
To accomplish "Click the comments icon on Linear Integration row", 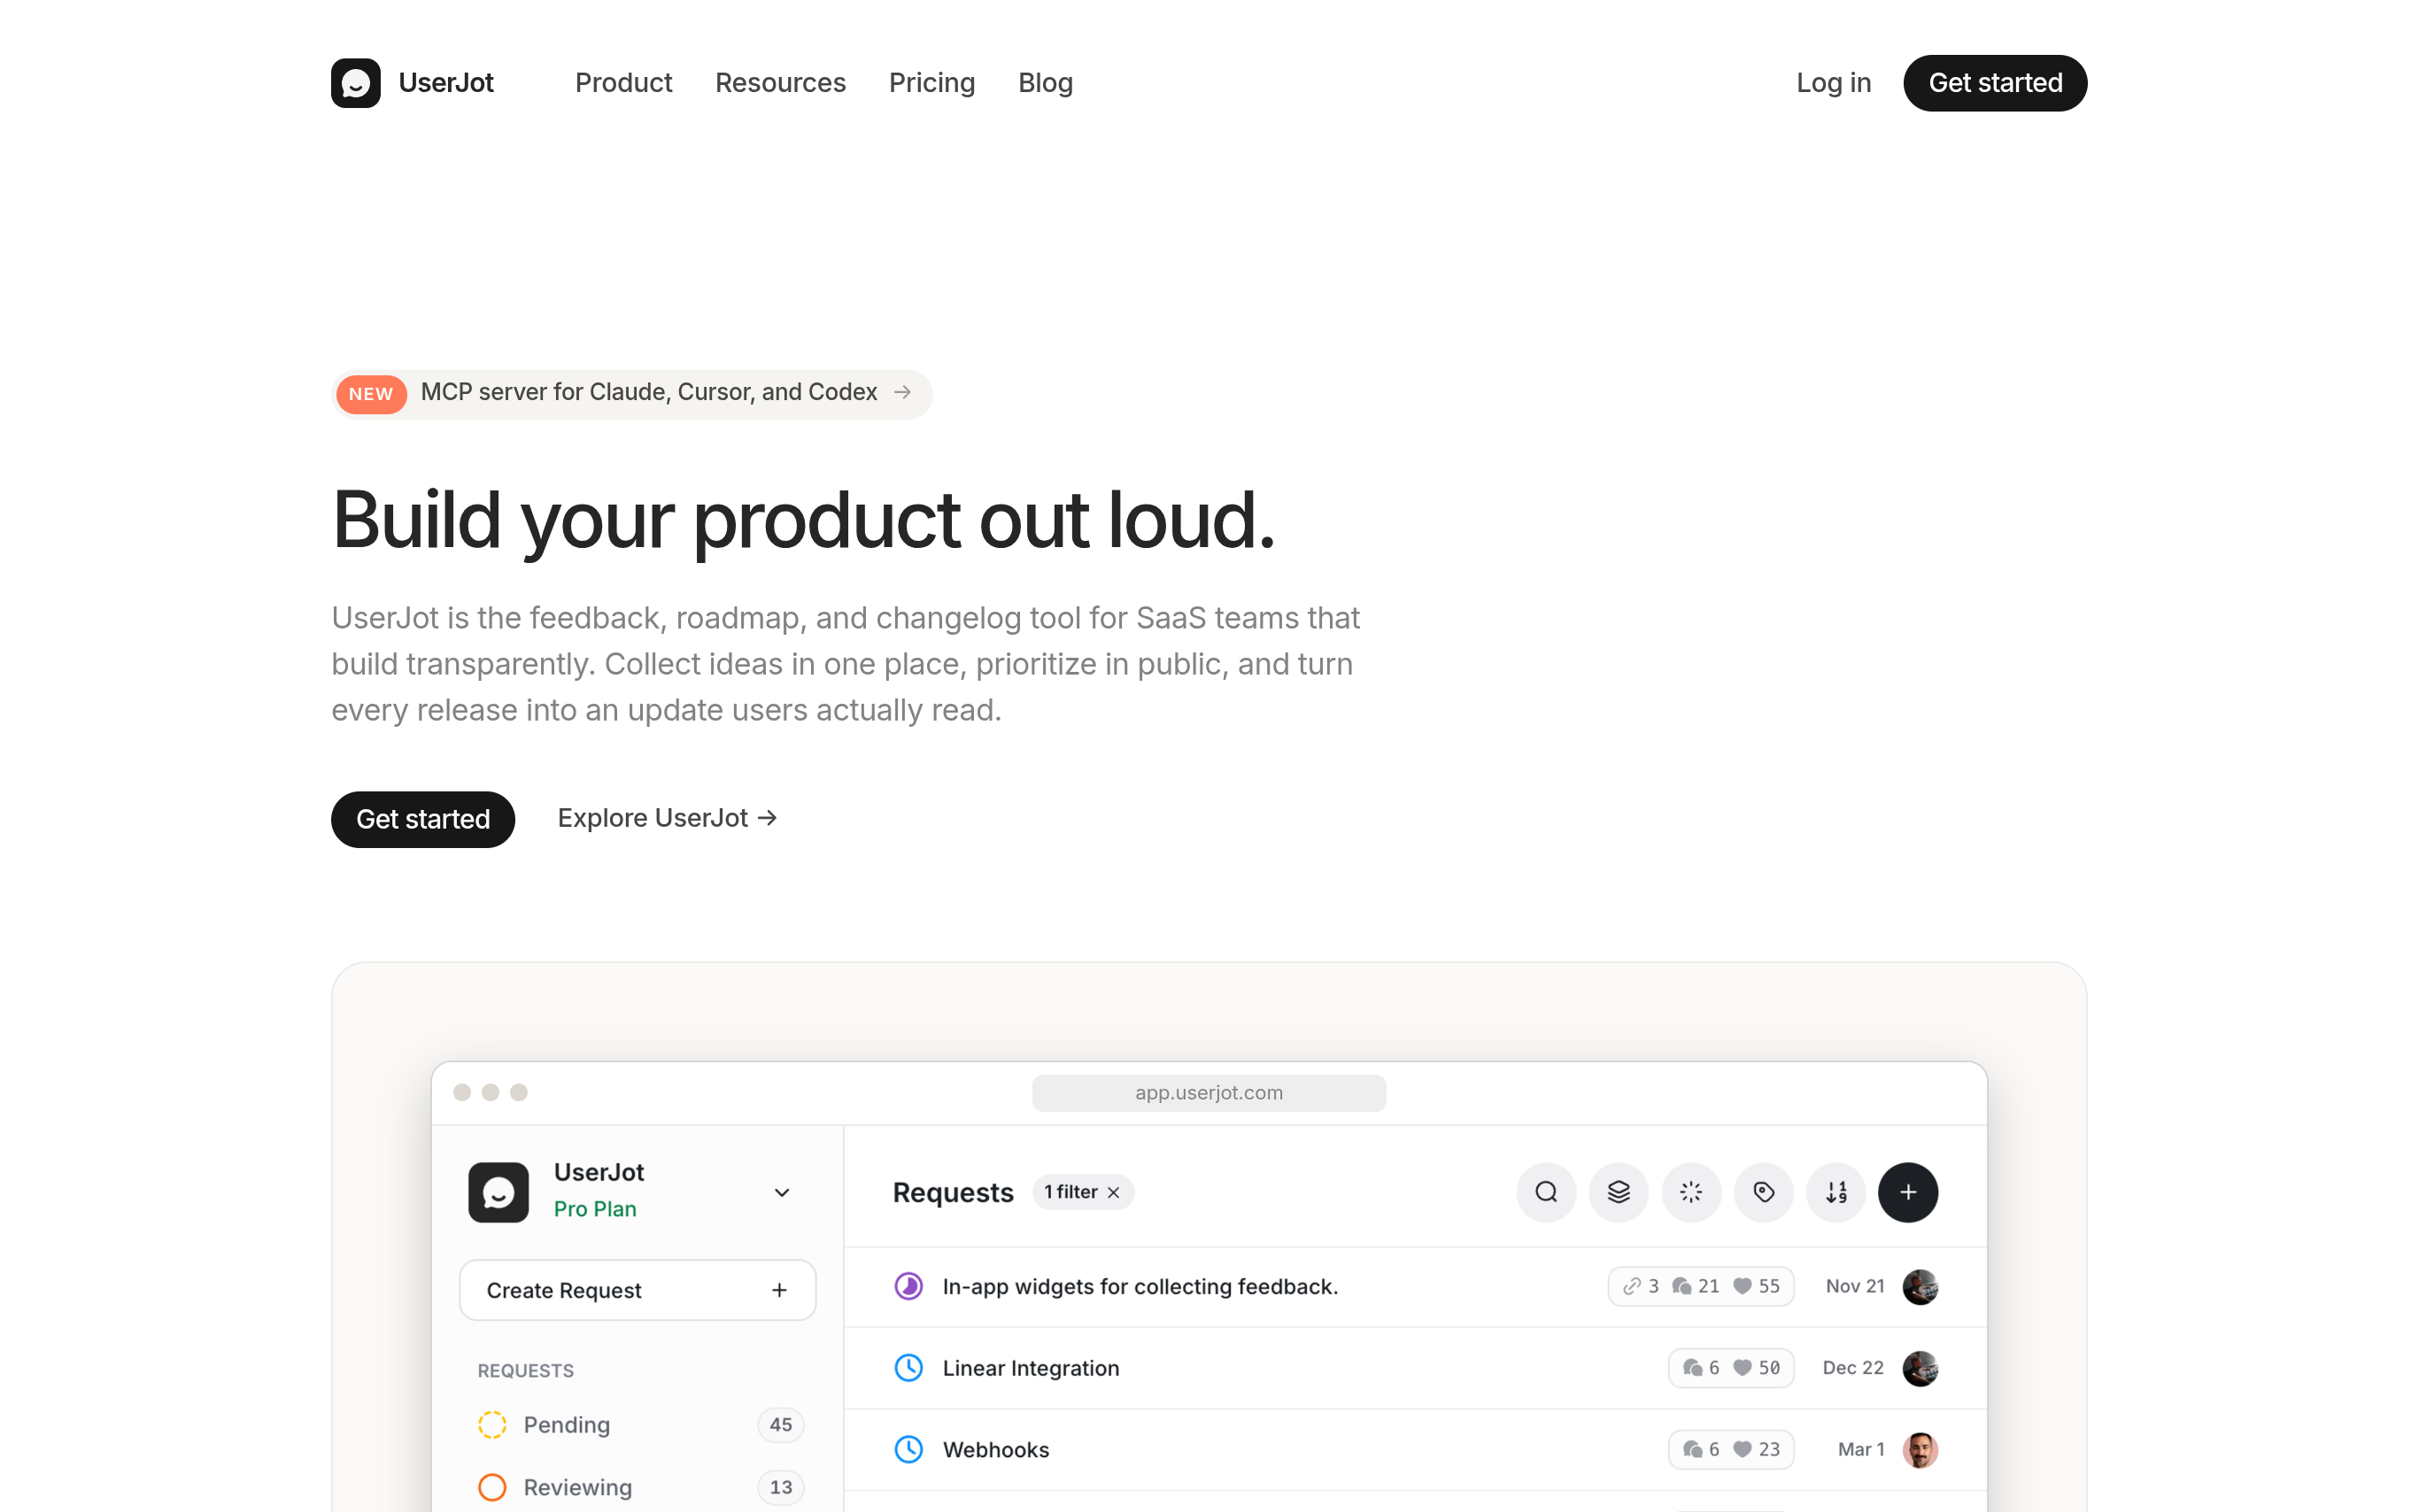I will (x=1692, y=1368).
